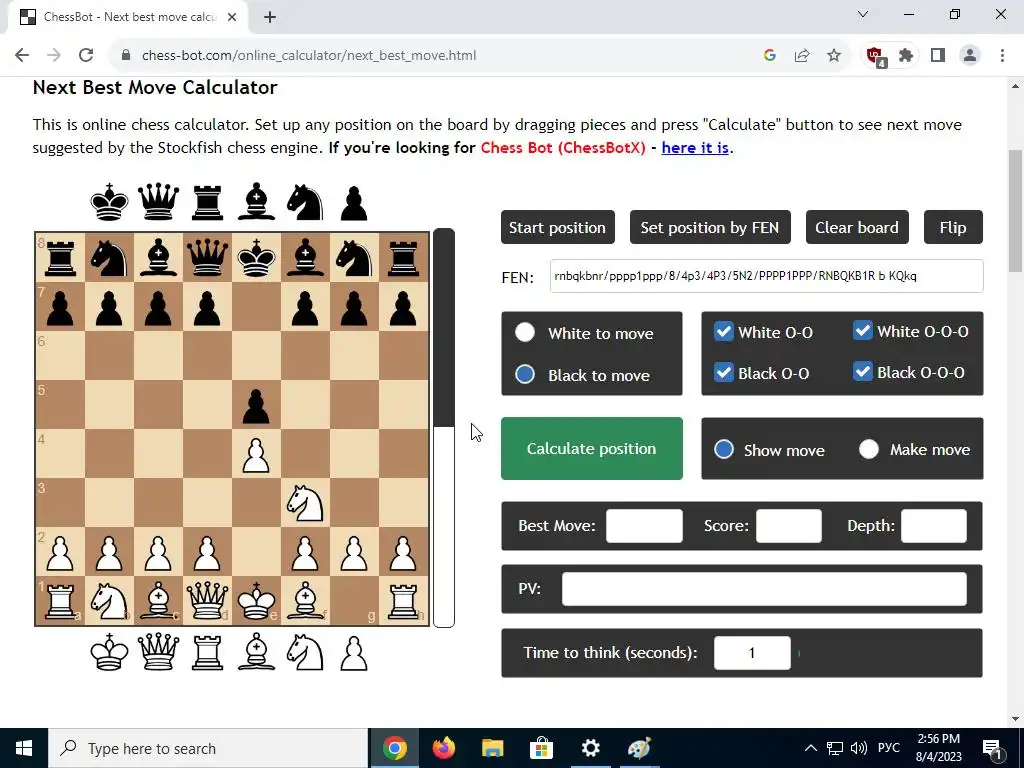Screen dimensions: 1024x768
Task: Follow the 'here it is' link
Action: [695, 148]
